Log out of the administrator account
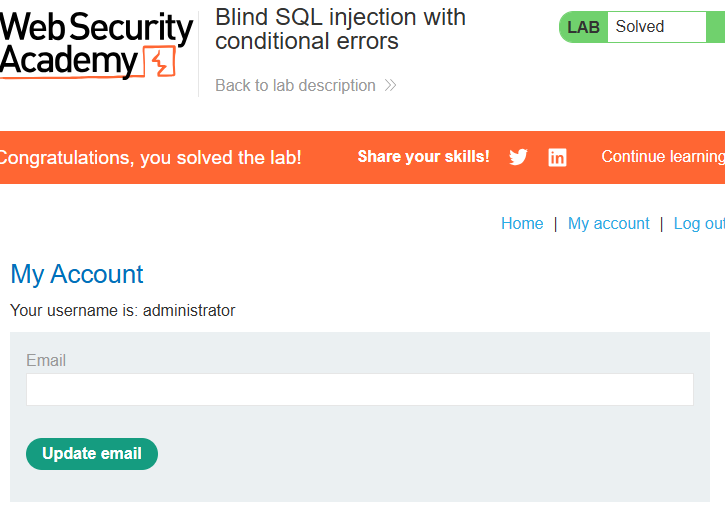725x521 pixels. 699,224
